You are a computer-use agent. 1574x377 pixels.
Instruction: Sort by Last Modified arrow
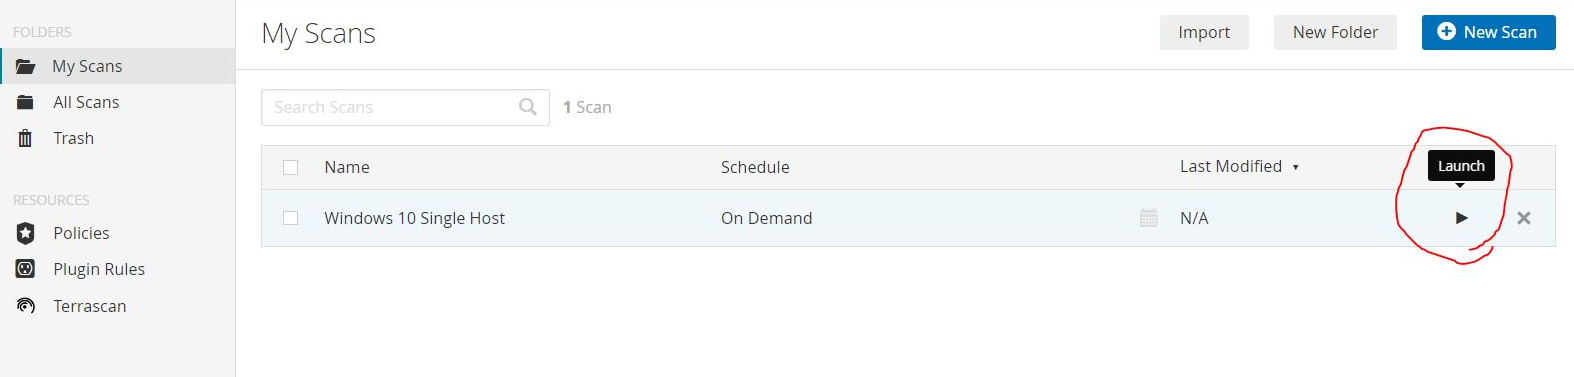1295,167
